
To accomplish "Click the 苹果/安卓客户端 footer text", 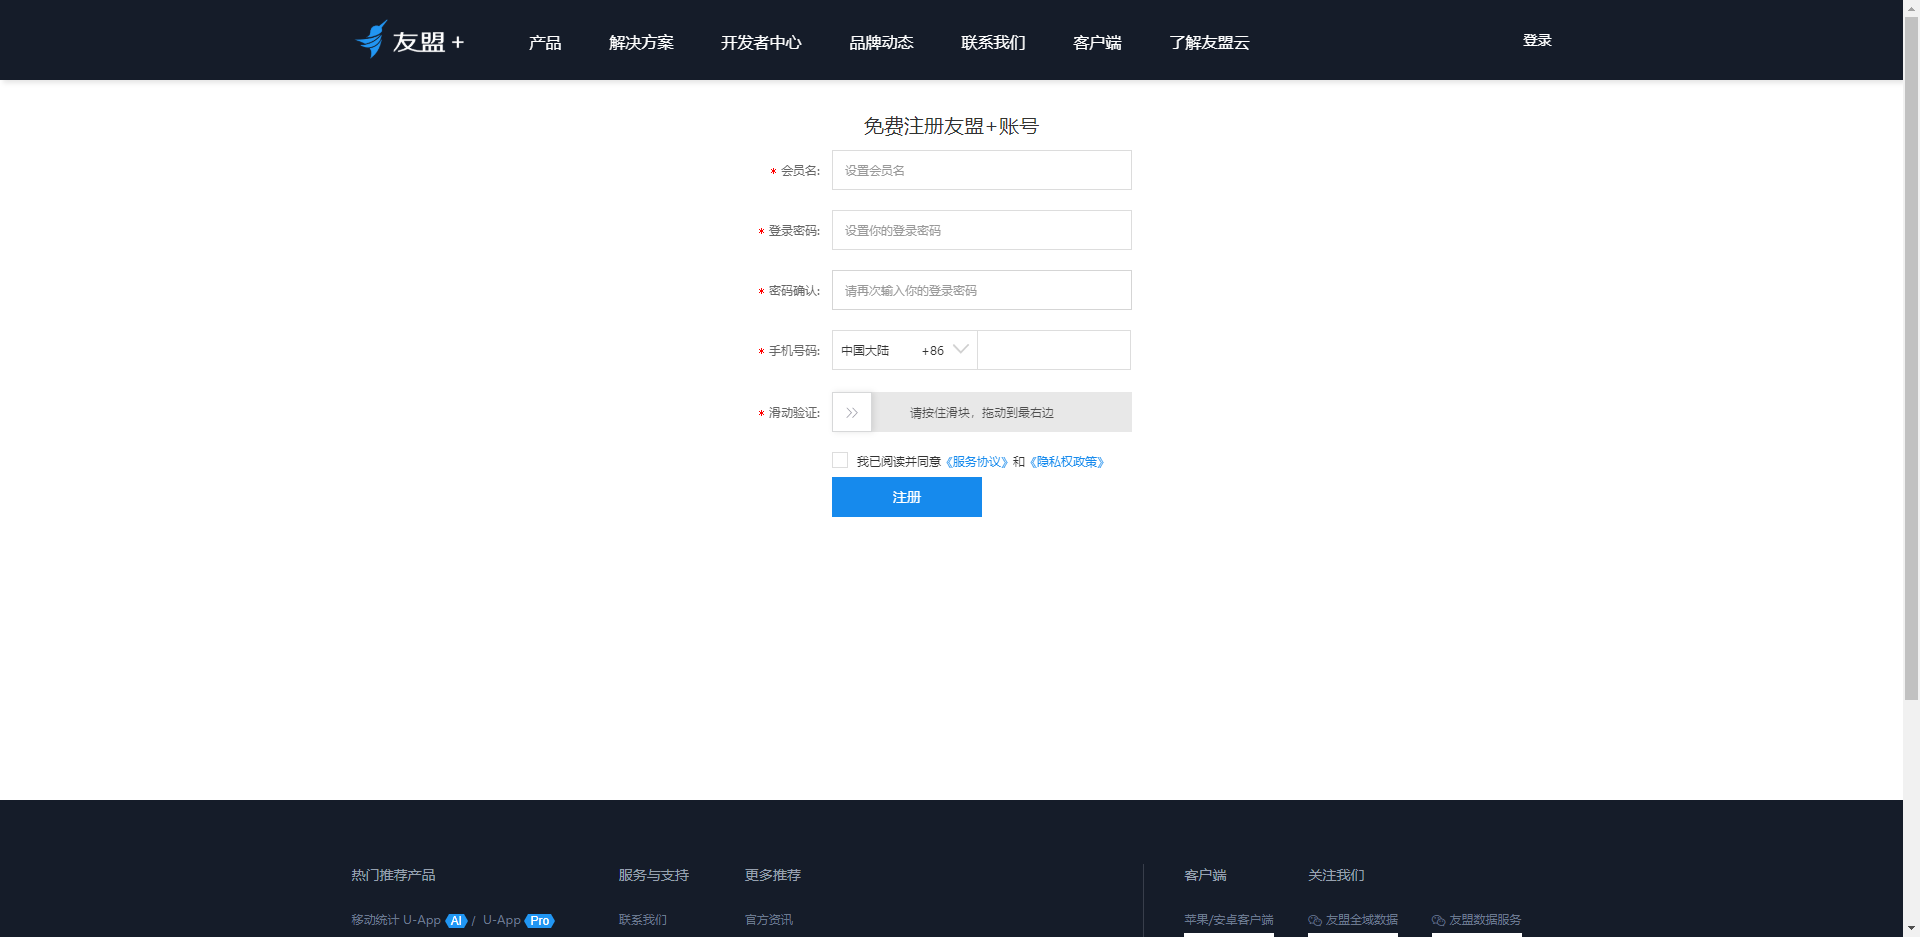I will coord(1229,920).
